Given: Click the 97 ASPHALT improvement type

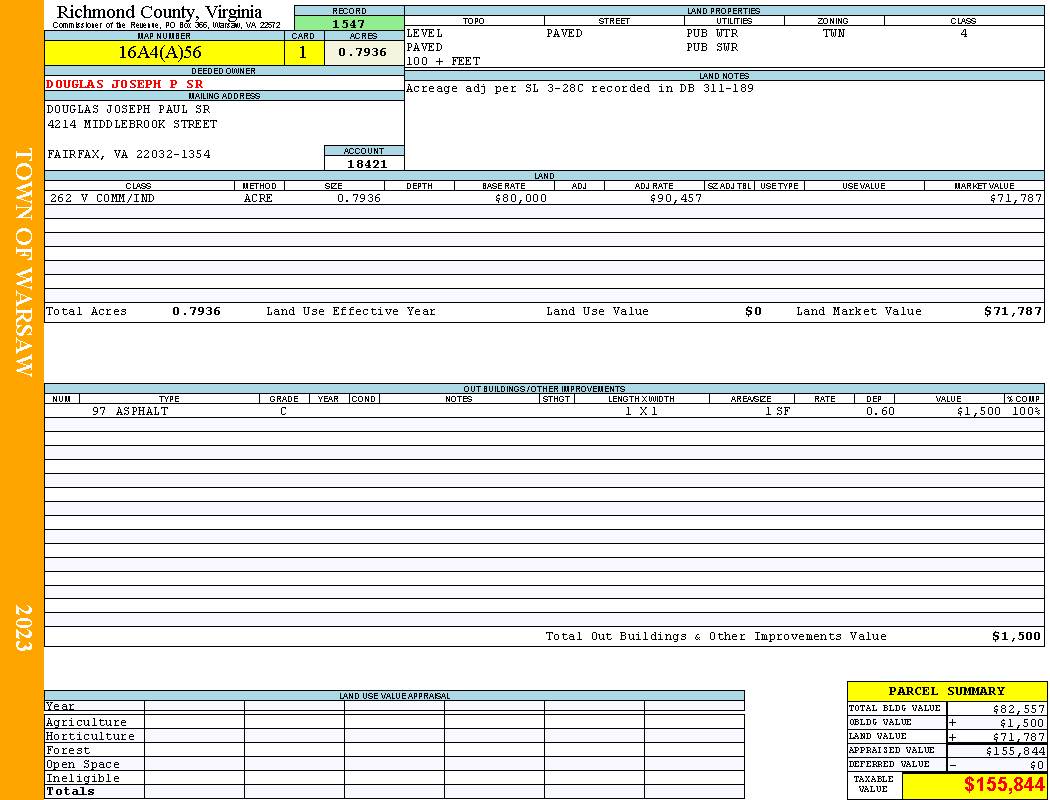Looking at the screenshot, I should pyautogui.click(x=130, y=412).
